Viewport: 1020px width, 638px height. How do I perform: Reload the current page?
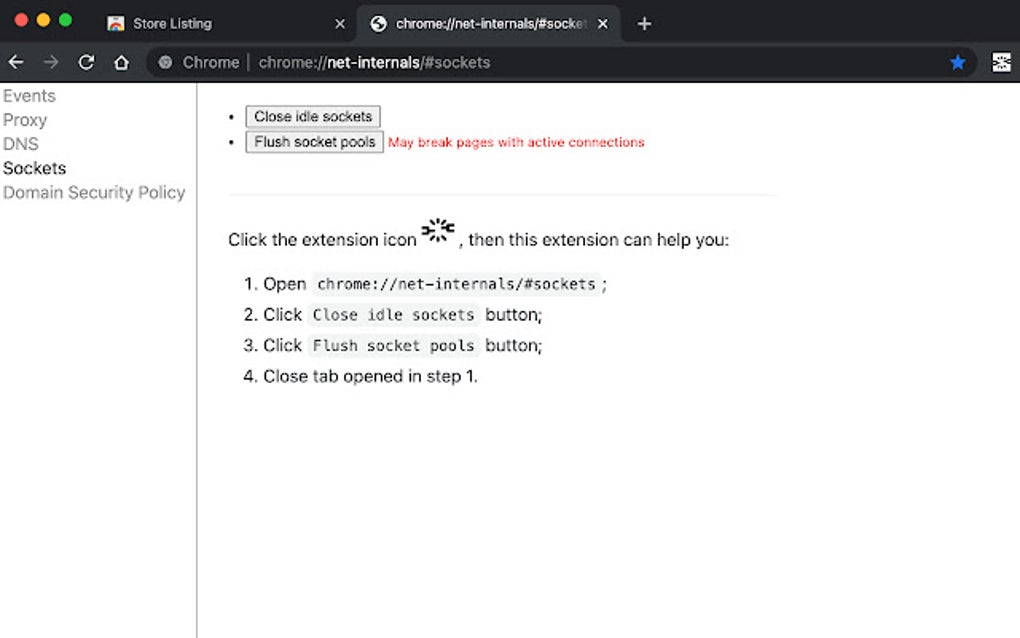(x=86, y=62)
